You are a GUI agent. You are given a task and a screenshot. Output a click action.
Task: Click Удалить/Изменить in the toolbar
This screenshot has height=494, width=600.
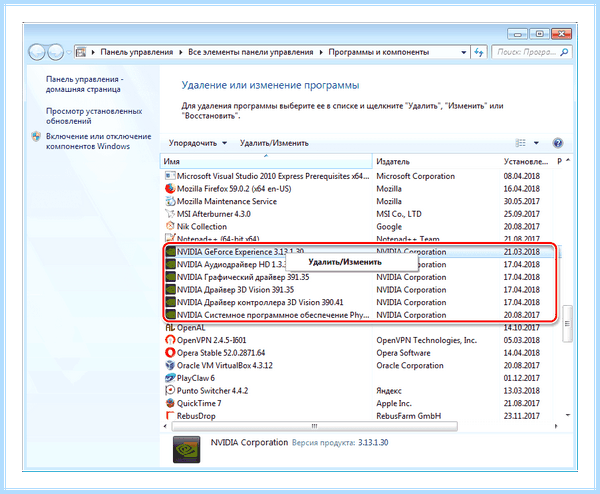click(274, 143)
